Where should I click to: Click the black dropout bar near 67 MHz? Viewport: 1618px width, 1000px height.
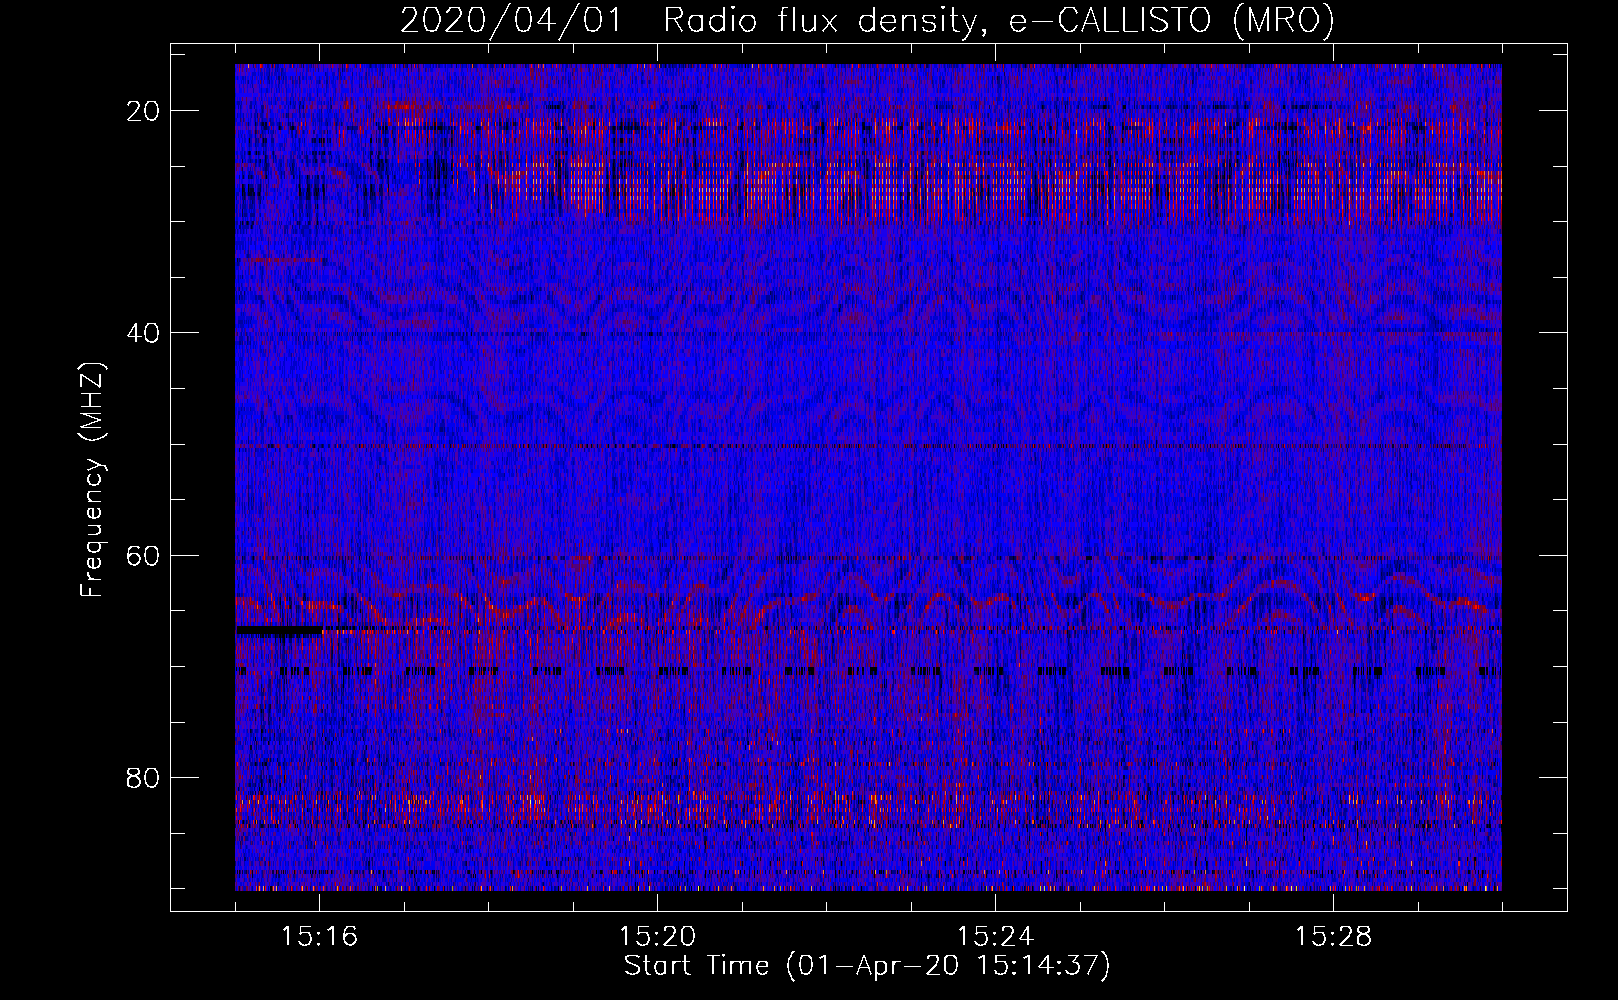(280, 631)
